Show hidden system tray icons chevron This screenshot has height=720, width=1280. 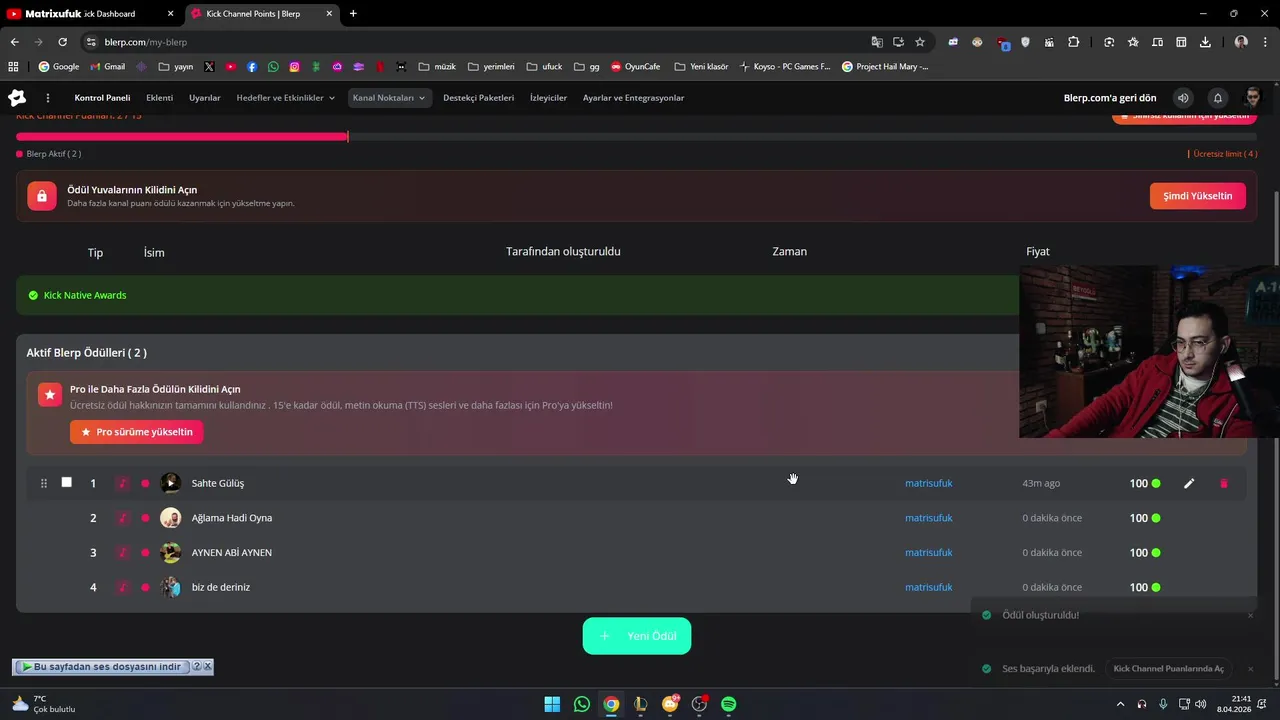pyautogui.click(x=1120, y=704)
